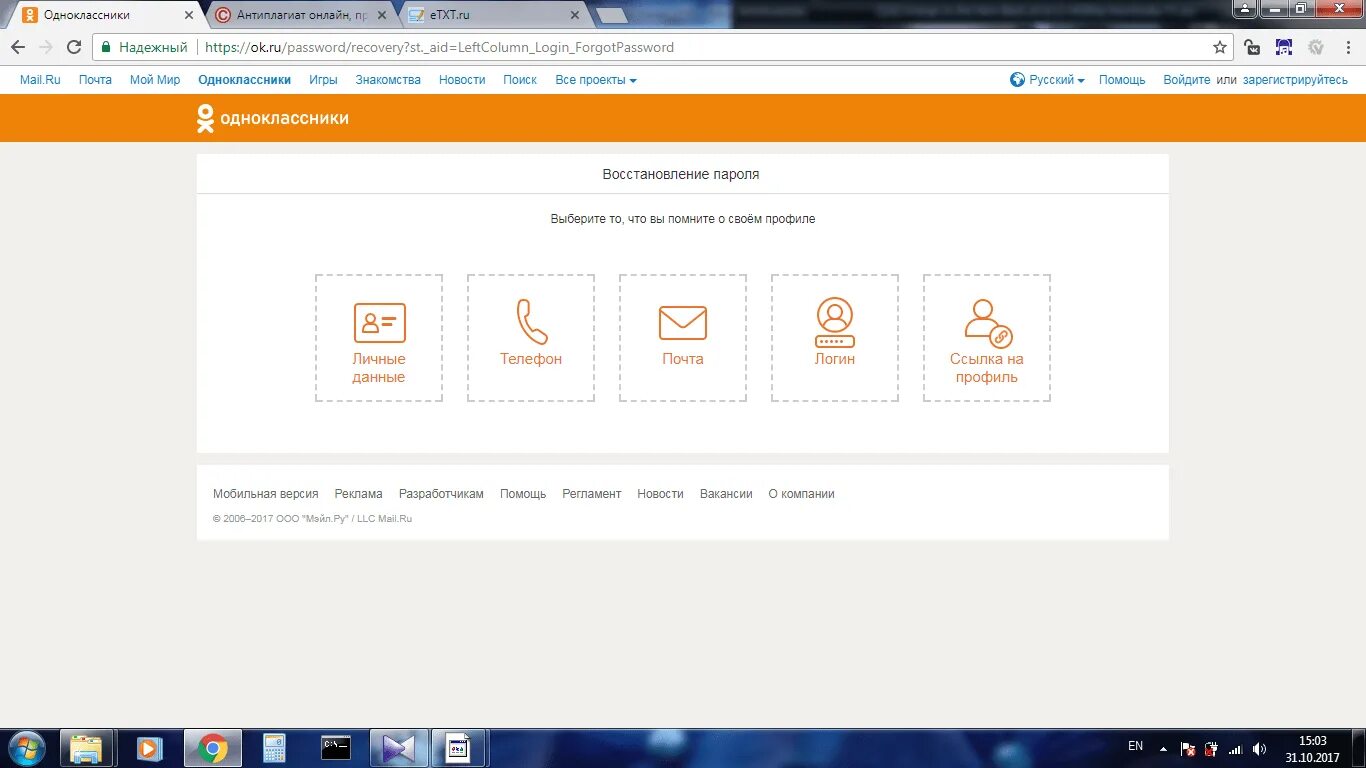Image resolution: width=1366 pixels, height=768 pixels.
Task: Choose the Ссылка на профиль icon
Action: tap(987, 323)
